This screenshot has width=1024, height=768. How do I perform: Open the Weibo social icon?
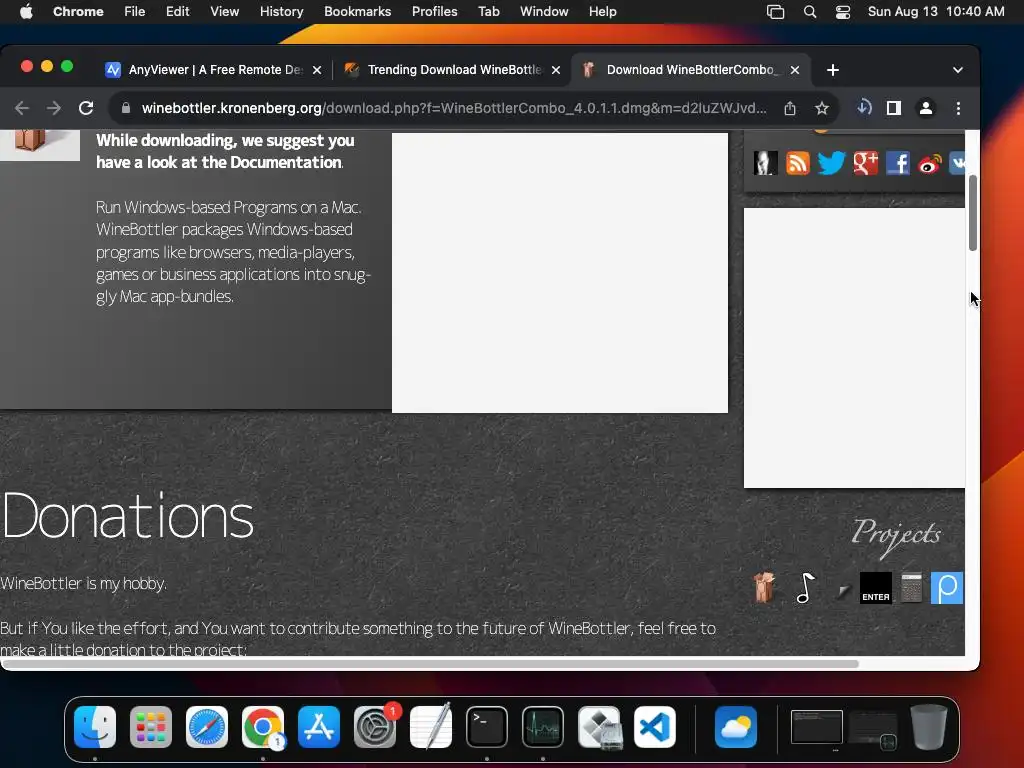tap(930, 164)
